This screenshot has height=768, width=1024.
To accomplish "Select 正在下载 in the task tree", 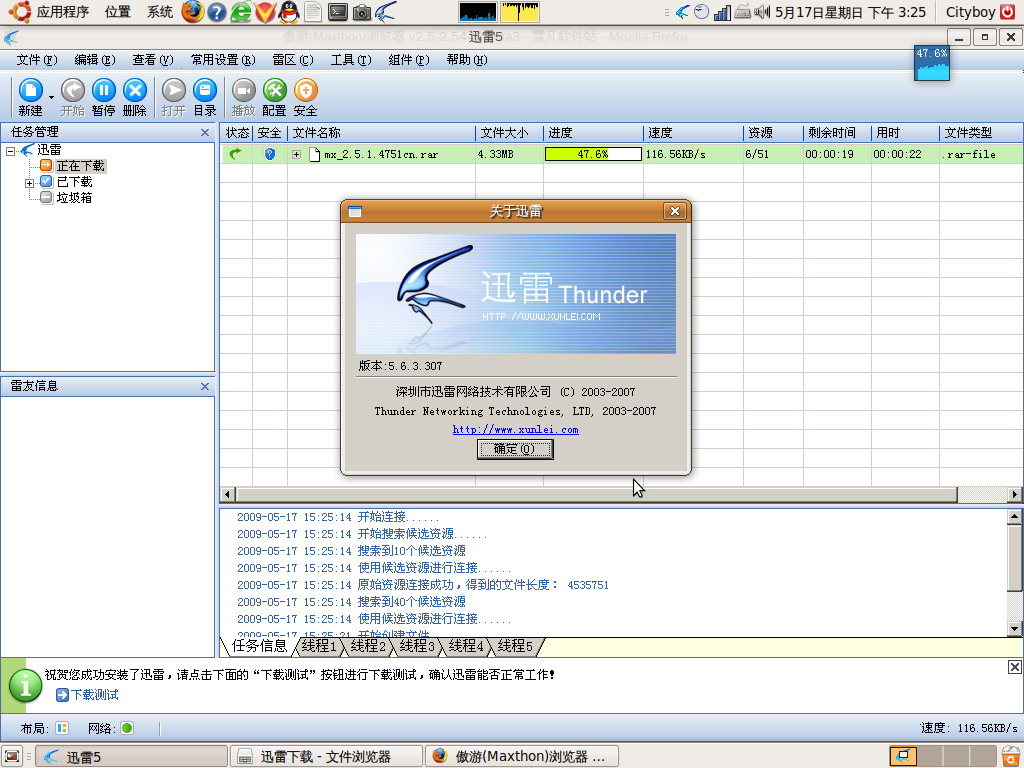I will [x=80, y=166].
